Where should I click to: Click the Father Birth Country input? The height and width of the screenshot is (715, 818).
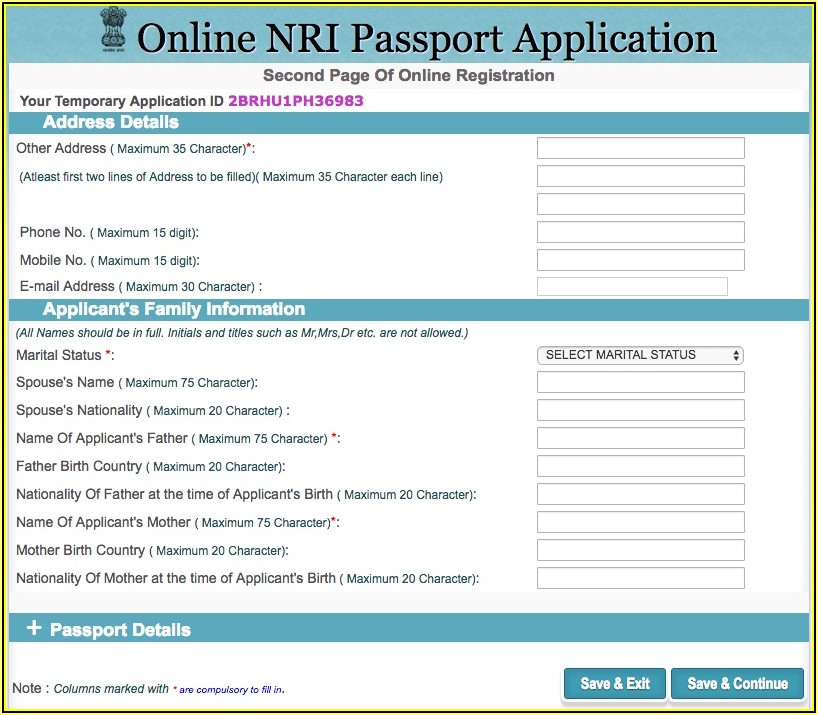pos(640,467)
